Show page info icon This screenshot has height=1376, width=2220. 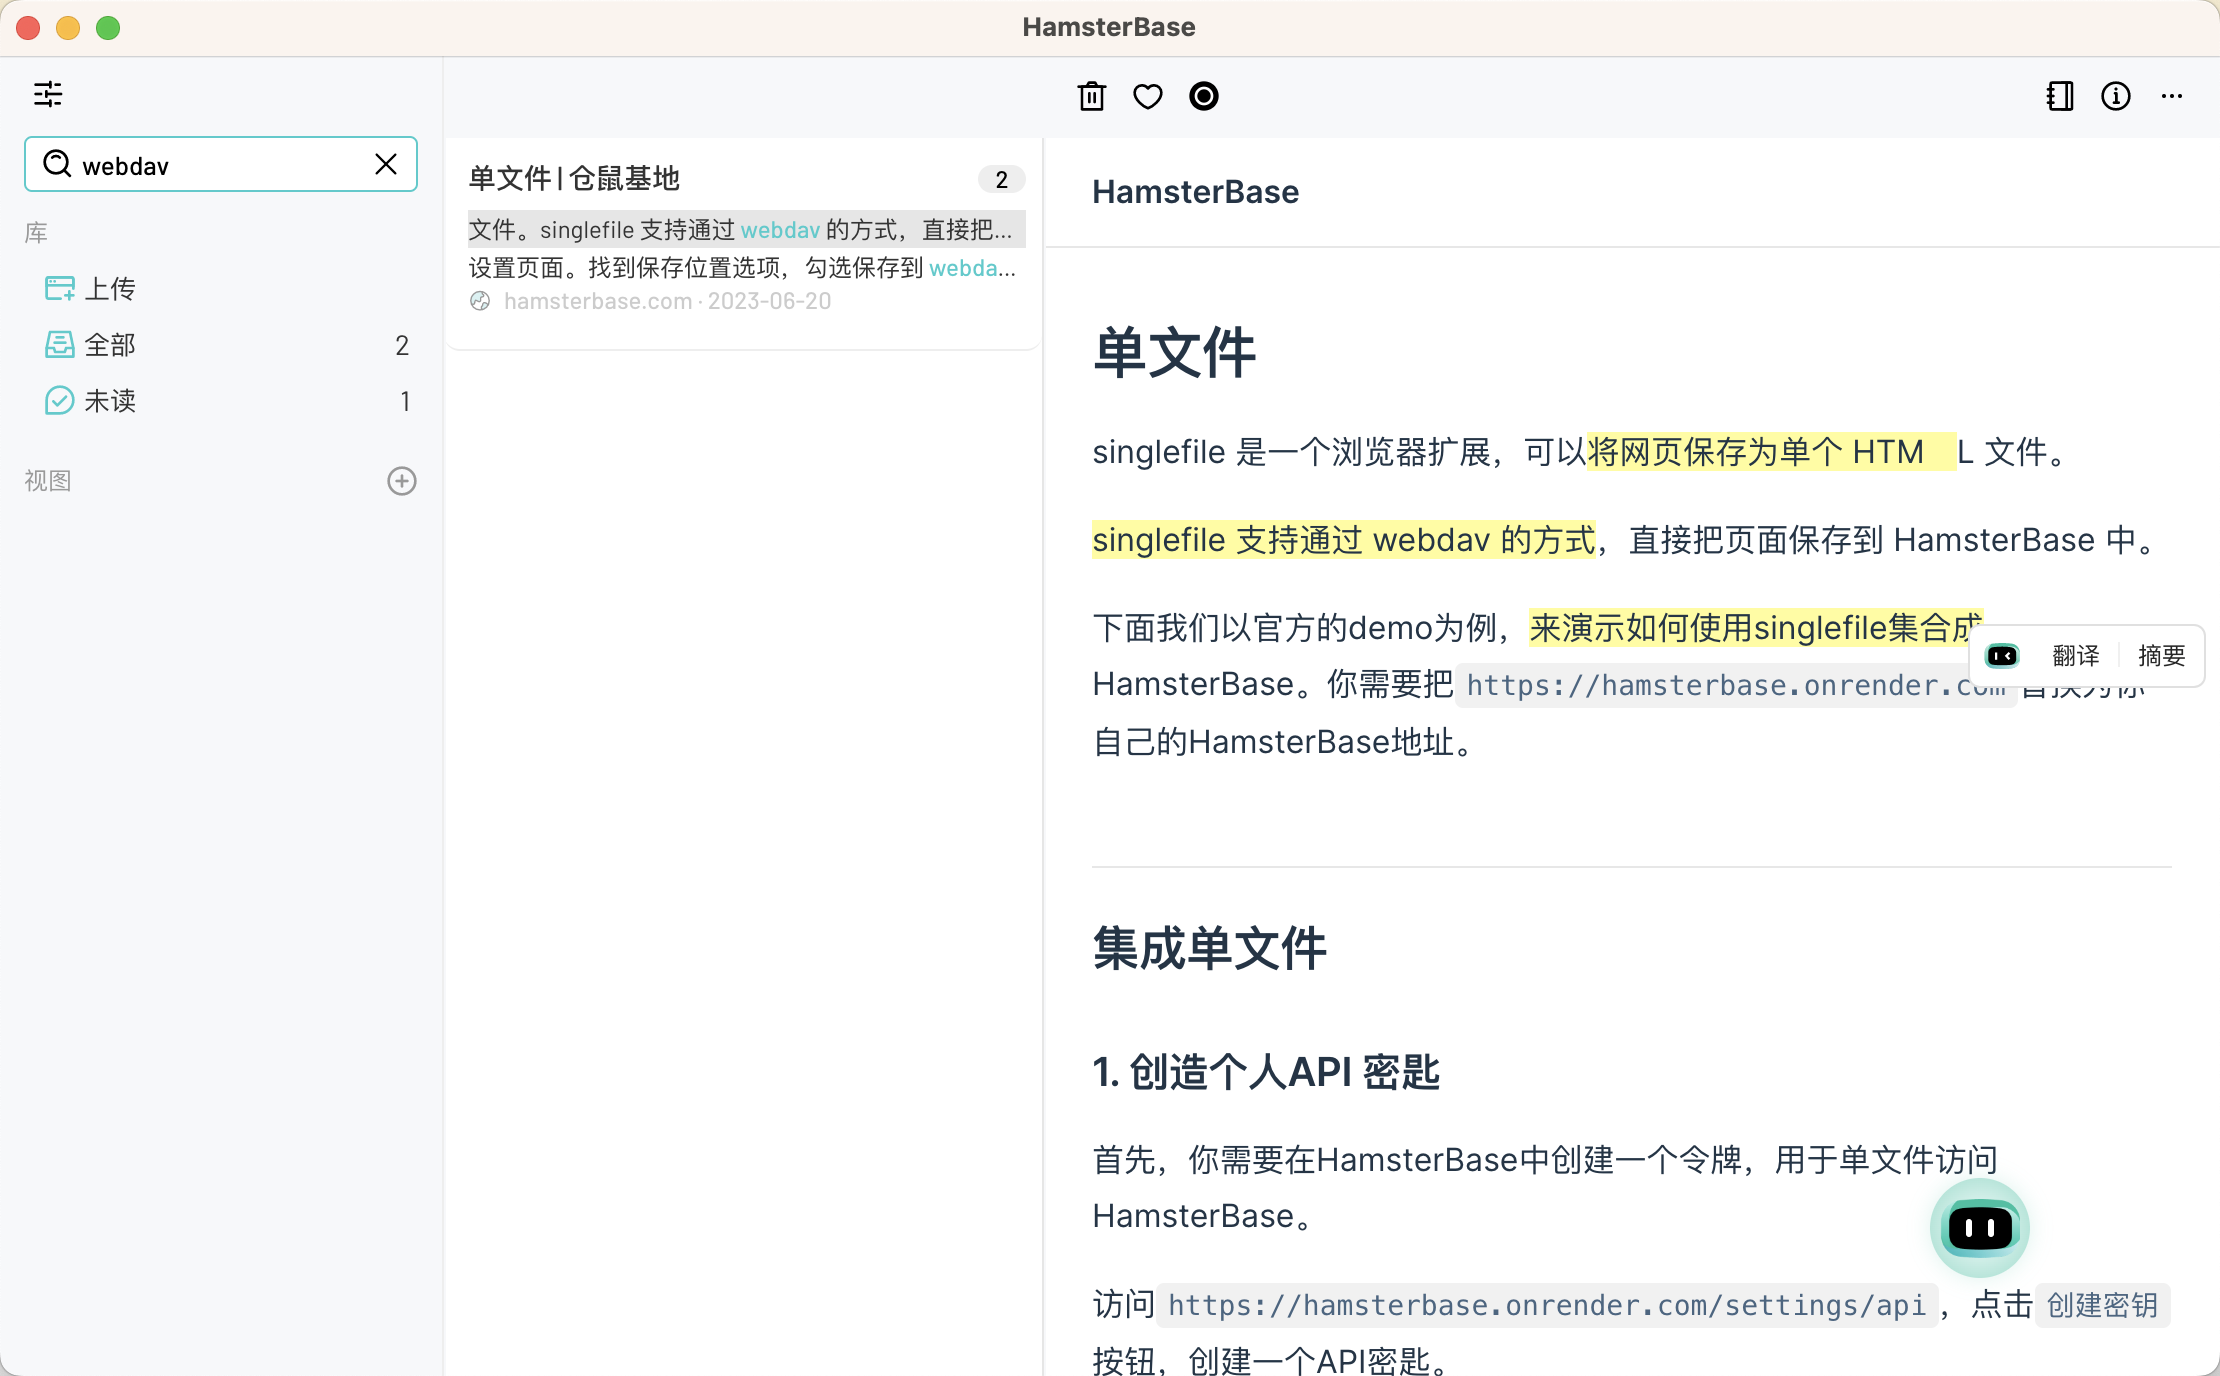(2116, 97)
